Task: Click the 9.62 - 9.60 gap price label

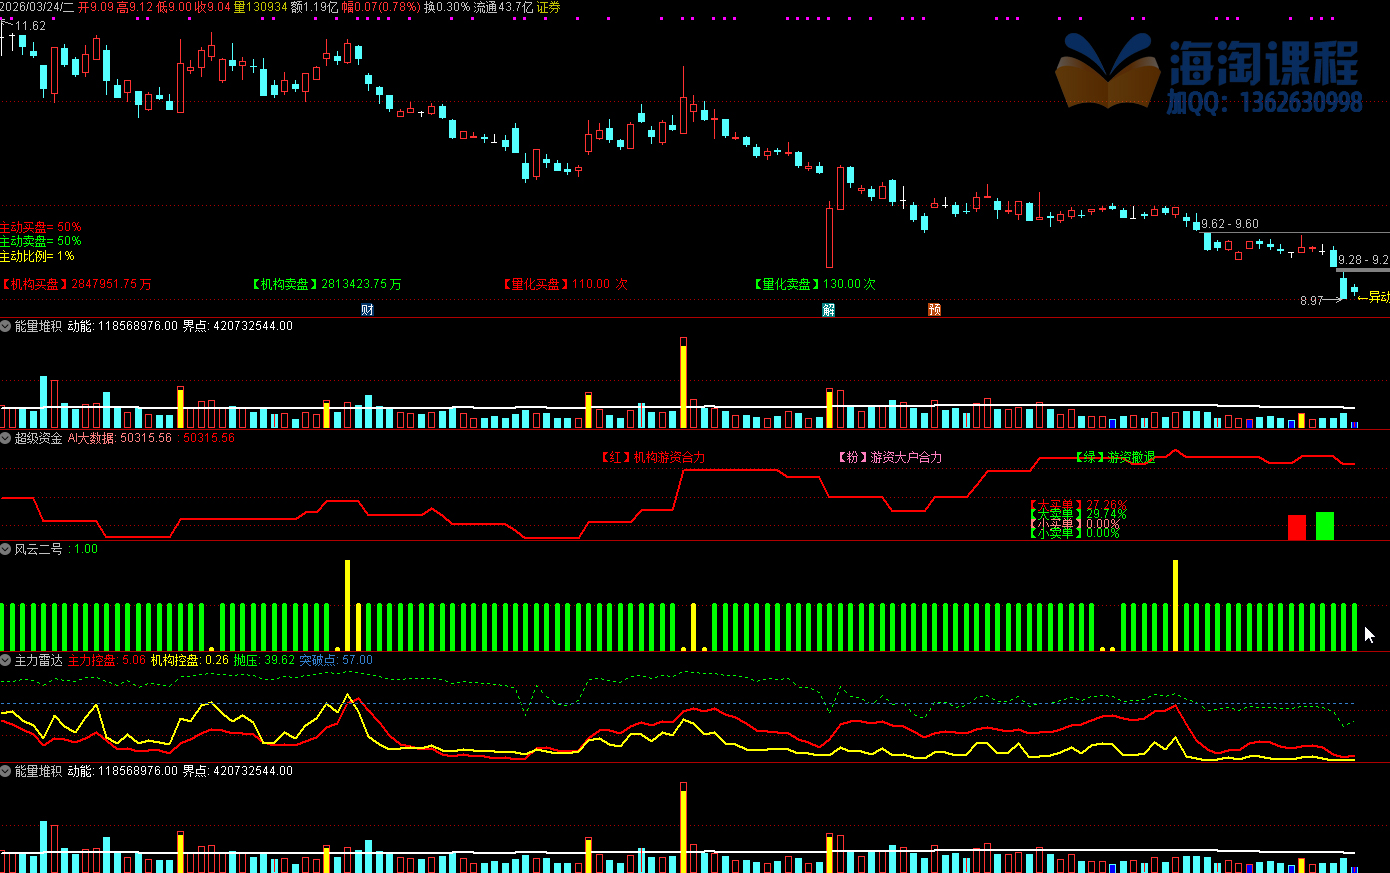Action: 1230,224
